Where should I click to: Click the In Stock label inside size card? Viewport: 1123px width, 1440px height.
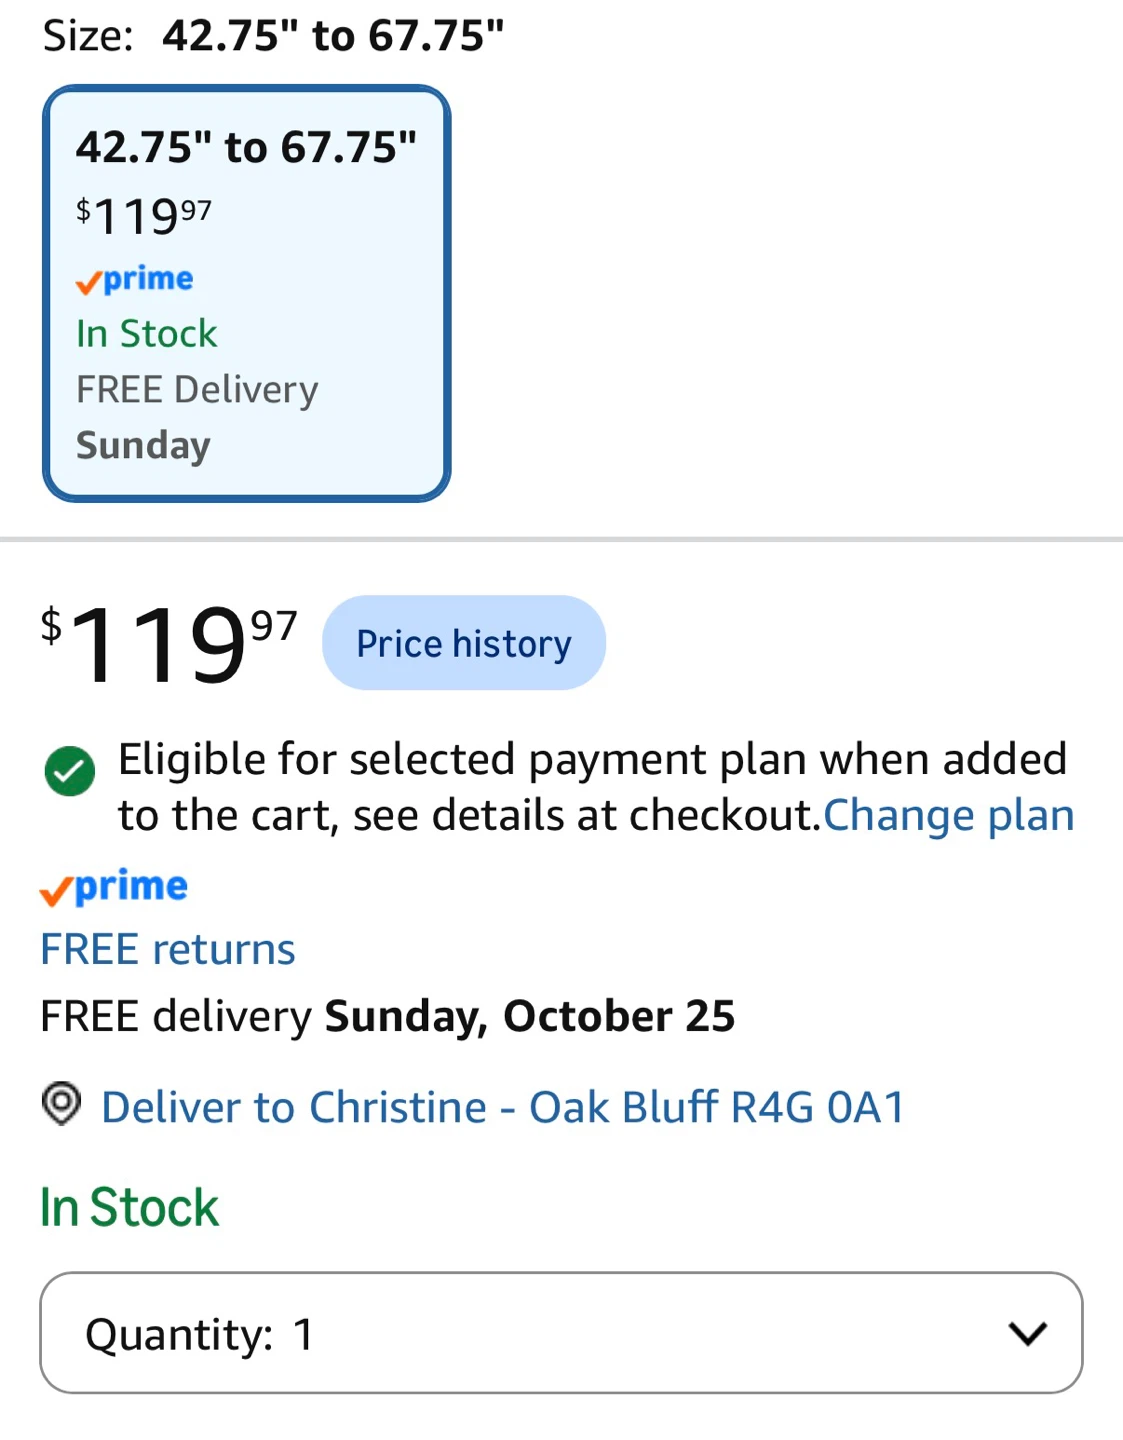point(147,333)
